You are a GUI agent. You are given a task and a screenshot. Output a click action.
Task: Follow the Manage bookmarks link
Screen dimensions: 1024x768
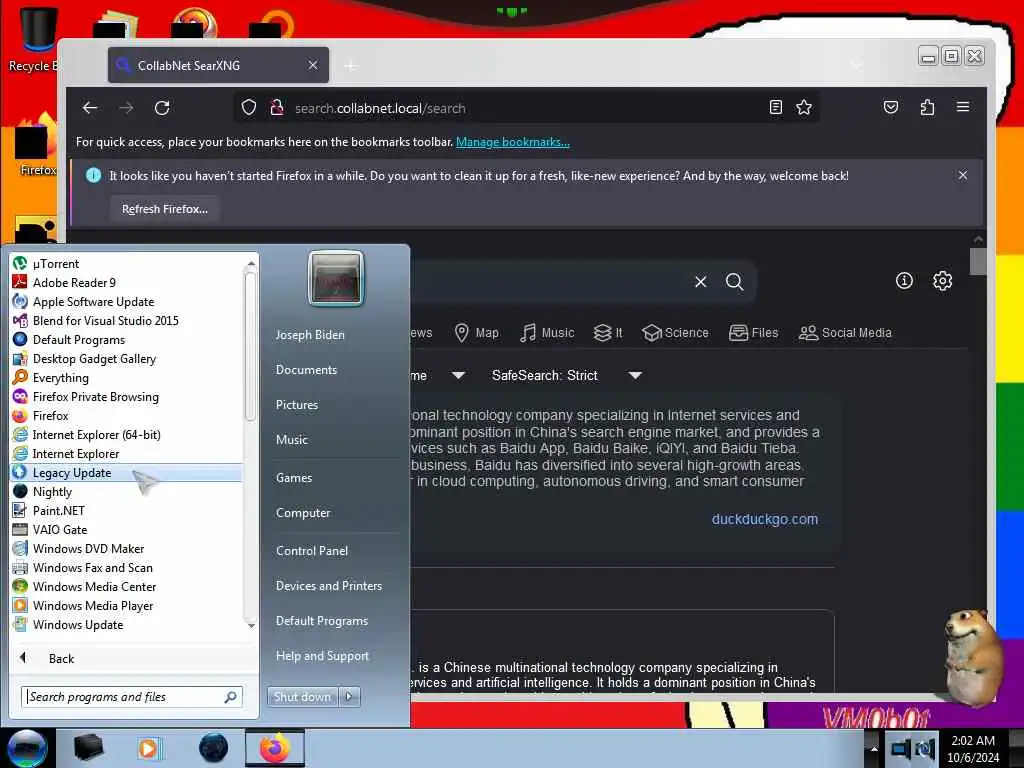point(513,142)
